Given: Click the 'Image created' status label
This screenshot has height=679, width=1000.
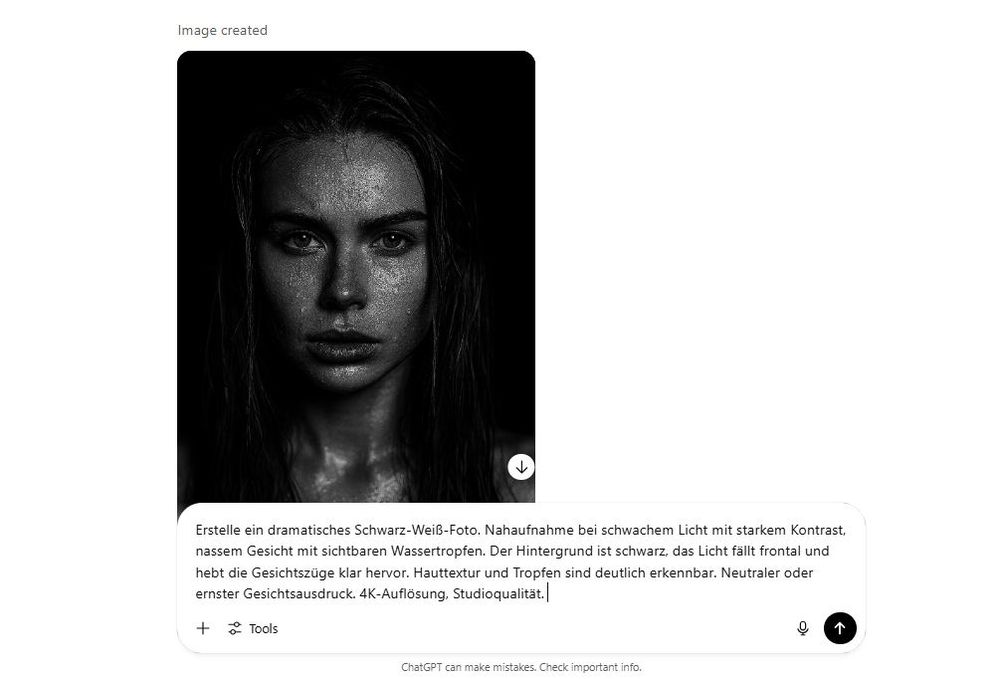Looking at the screenshot, I should (x=223, y=31).
